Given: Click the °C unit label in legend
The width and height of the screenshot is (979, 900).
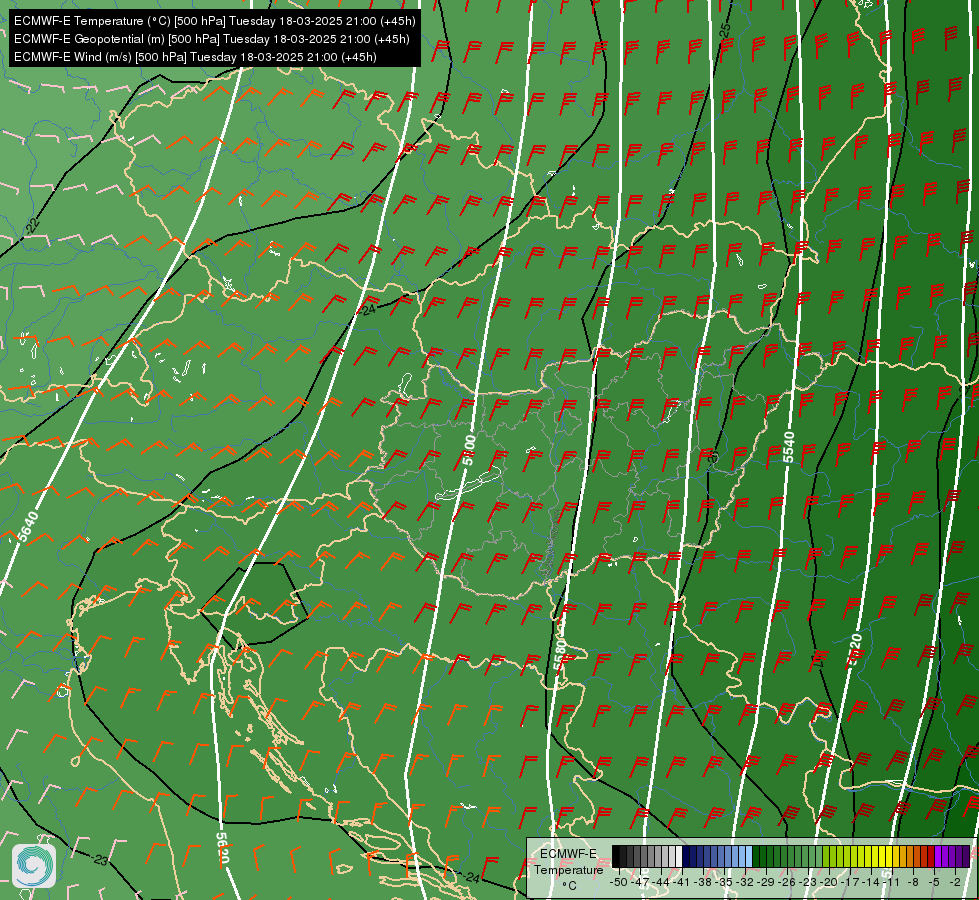Looking at the screenshot, I should point(569,885).
